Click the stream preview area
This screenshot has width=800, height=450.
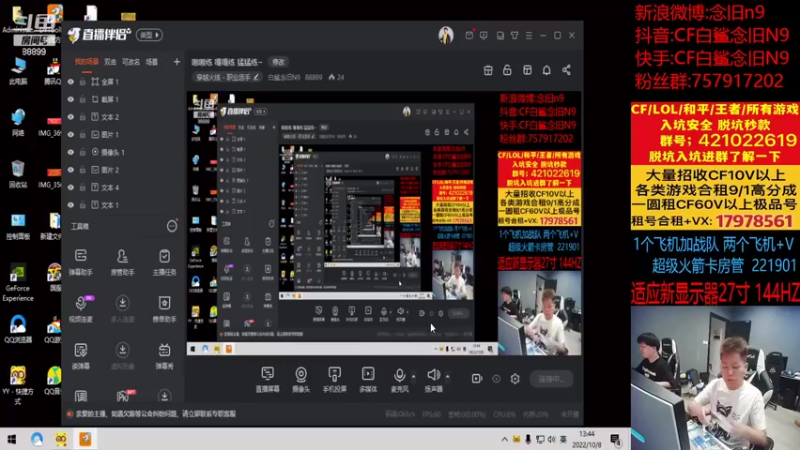[x=384, y=223]
